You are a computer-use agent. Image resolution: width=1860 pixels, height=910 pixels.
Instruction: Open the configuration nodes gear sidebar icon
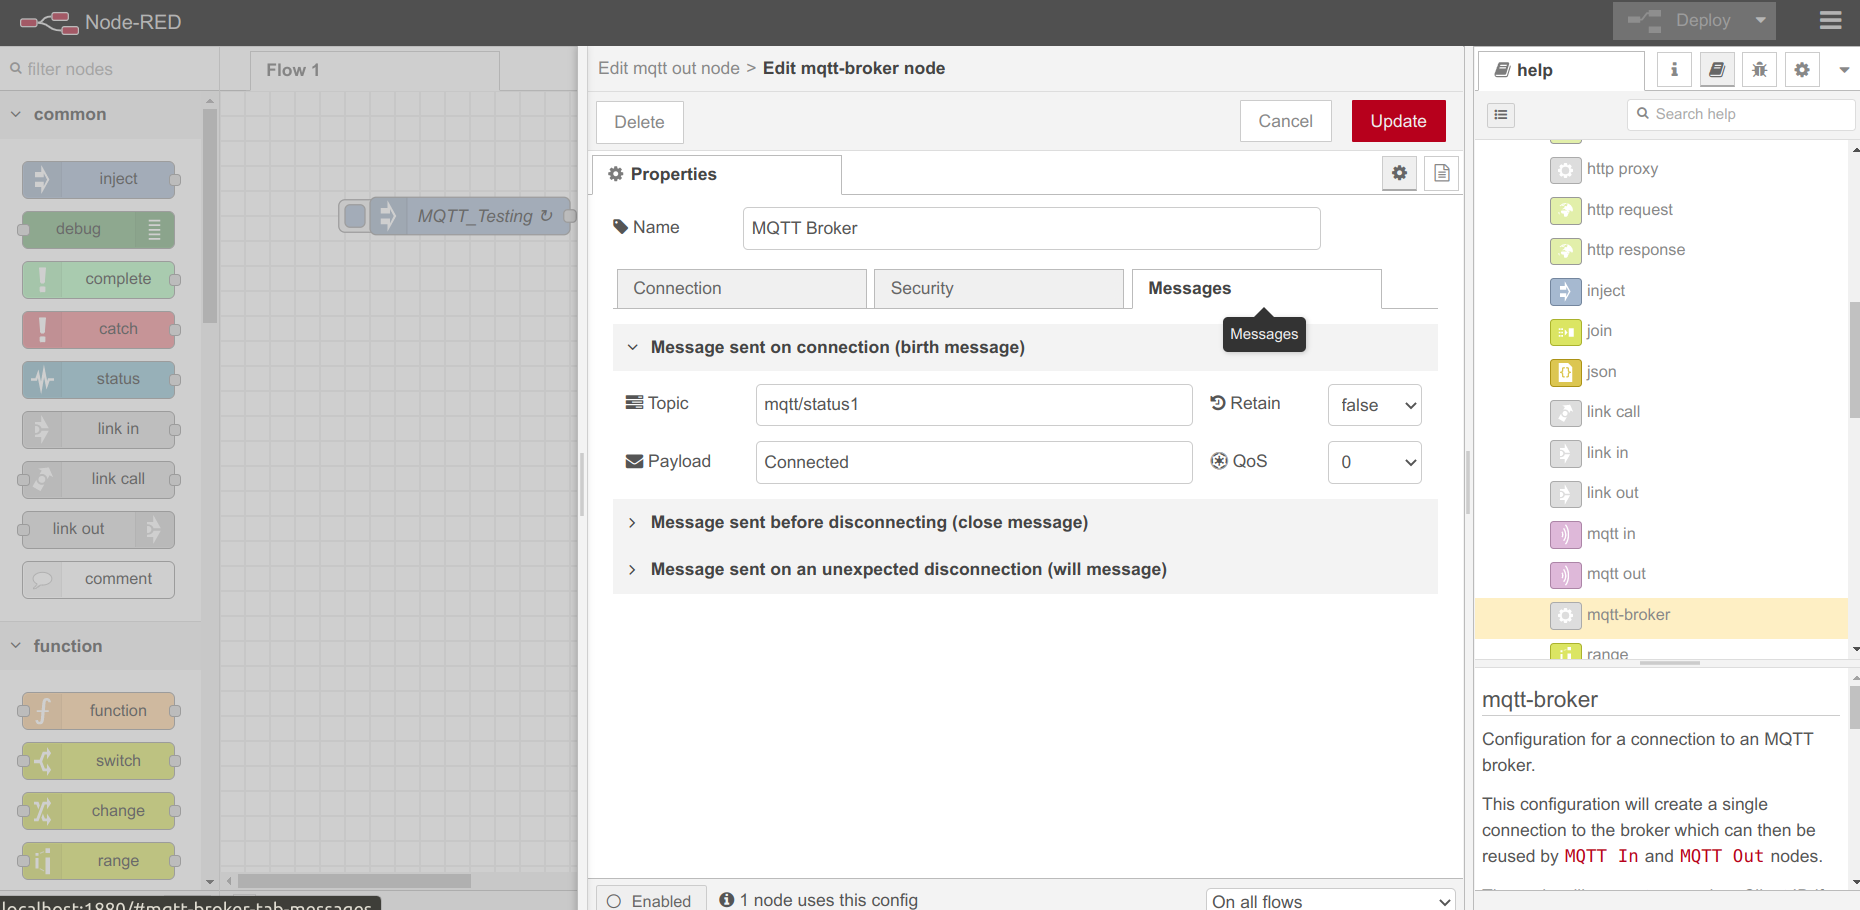pos(1802,70)
